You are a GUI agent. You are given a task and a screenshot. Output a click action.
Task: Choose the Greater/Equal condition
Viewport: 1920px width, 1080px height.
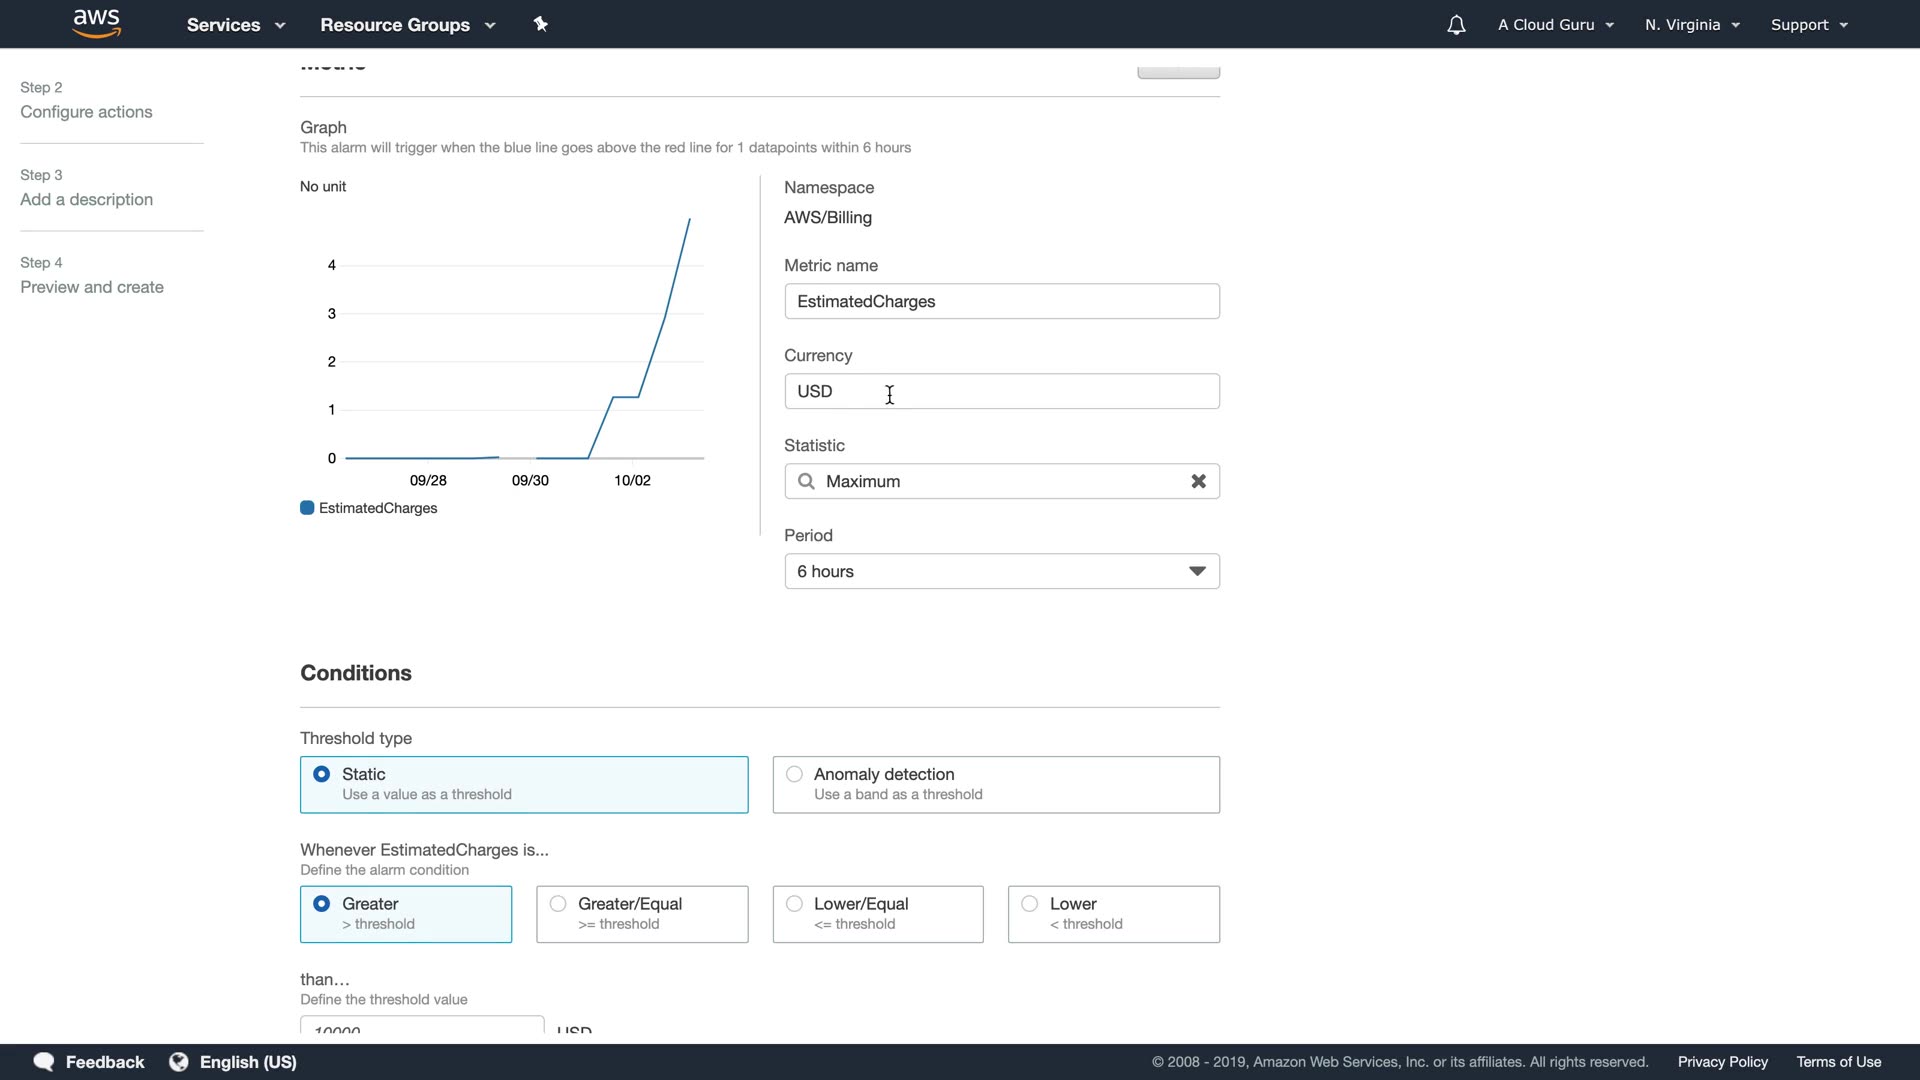[x=558, y=904]
